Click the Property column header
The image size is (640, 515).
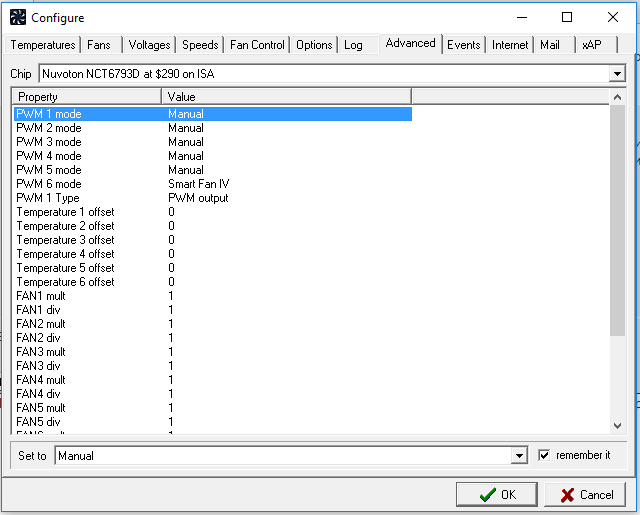point(87,97)
